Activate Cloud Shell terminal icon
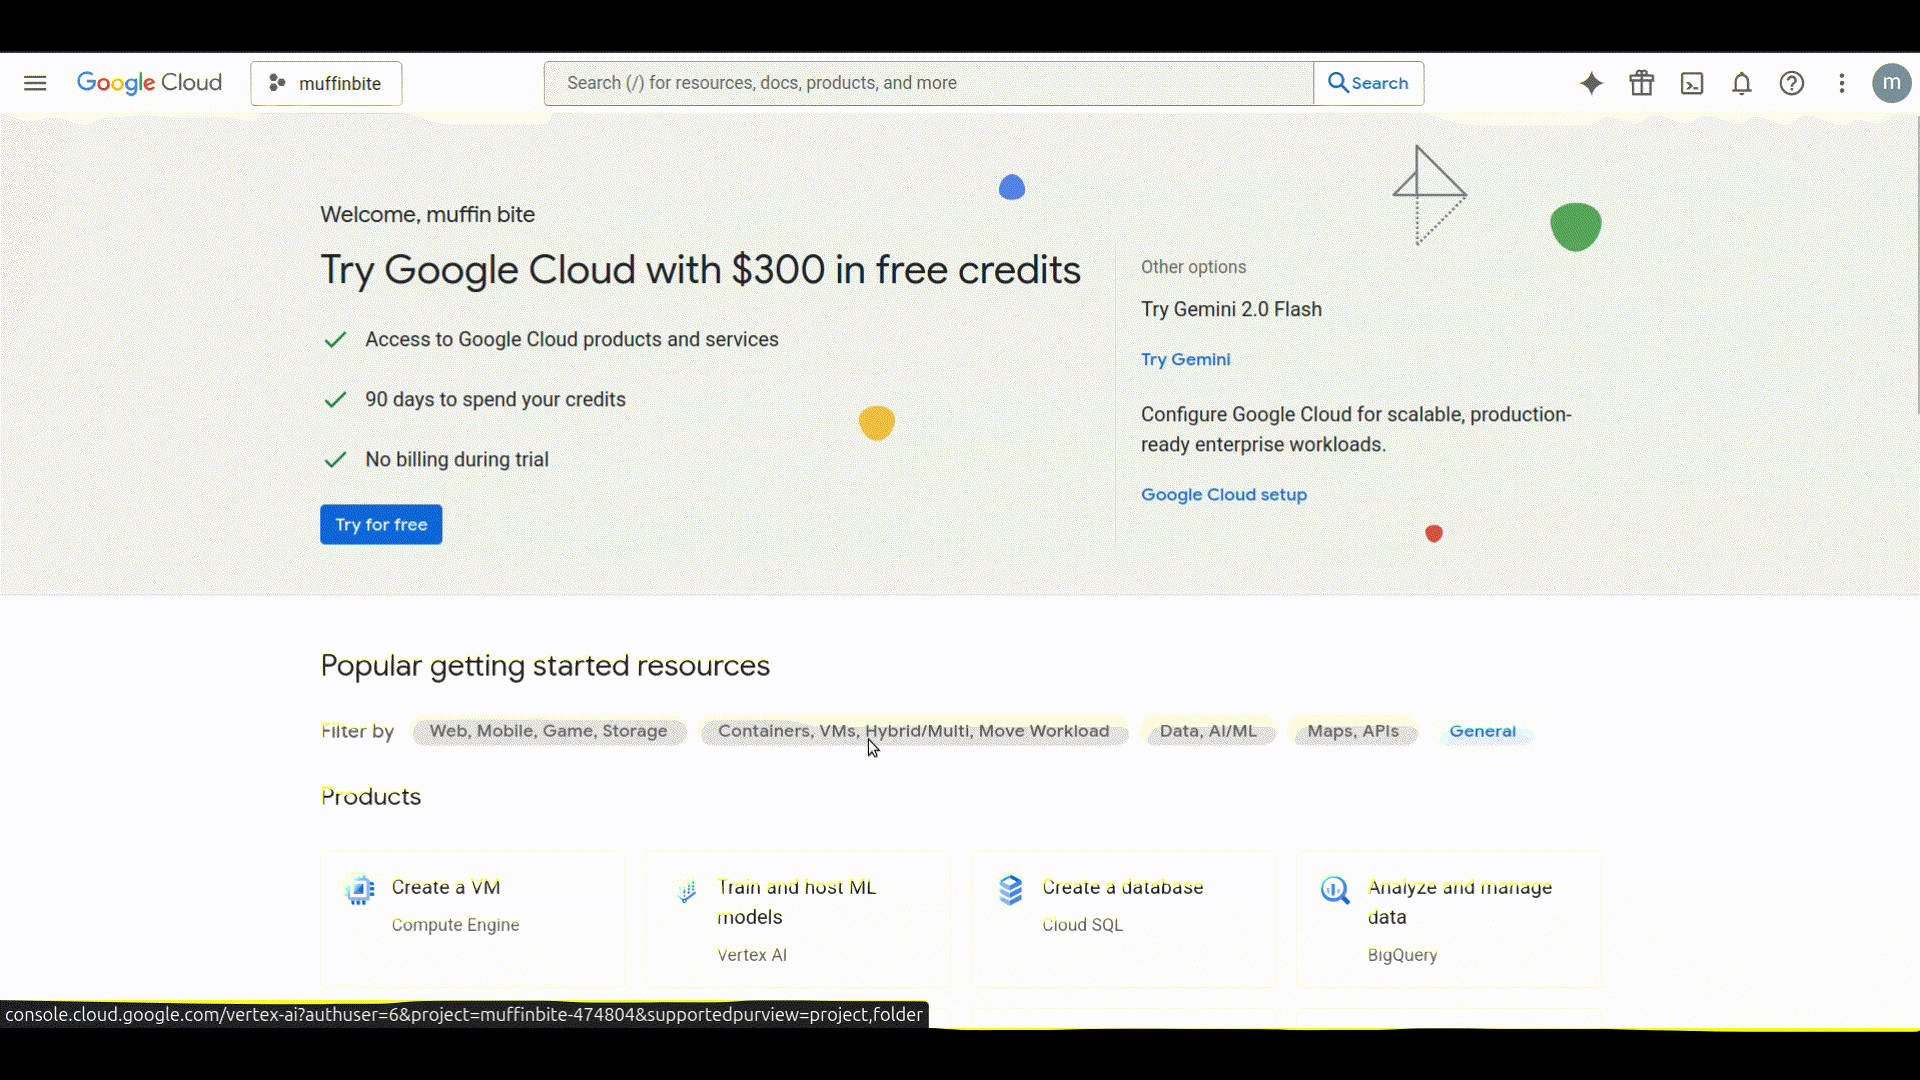 (x=1691, y=83)
